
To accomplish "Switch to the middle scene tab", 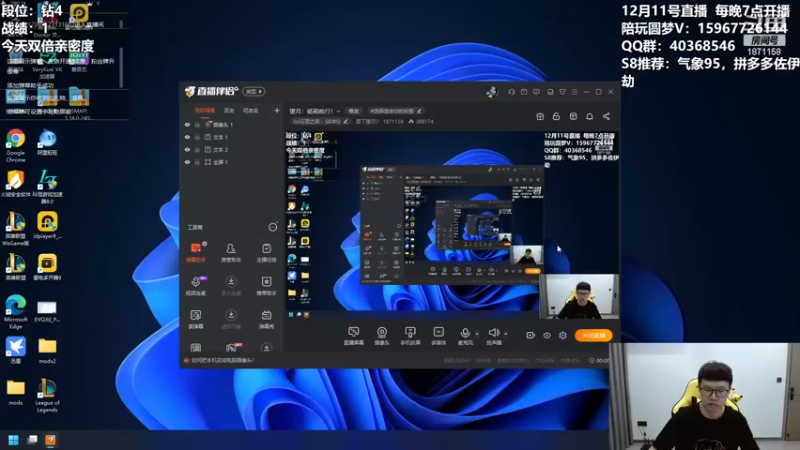I will pyautogui.click(x=229, y=111).
